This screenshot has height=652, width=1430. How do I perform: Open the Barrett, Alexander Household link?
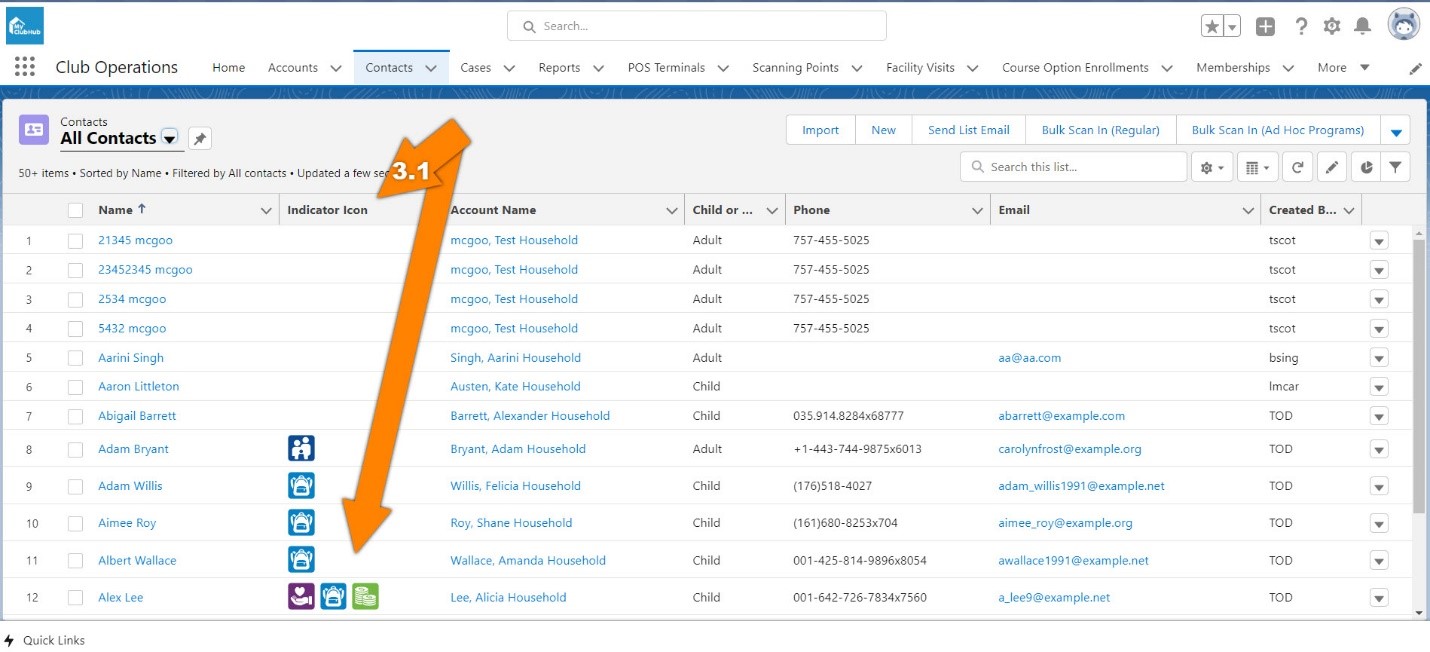[x=529, y=416]
